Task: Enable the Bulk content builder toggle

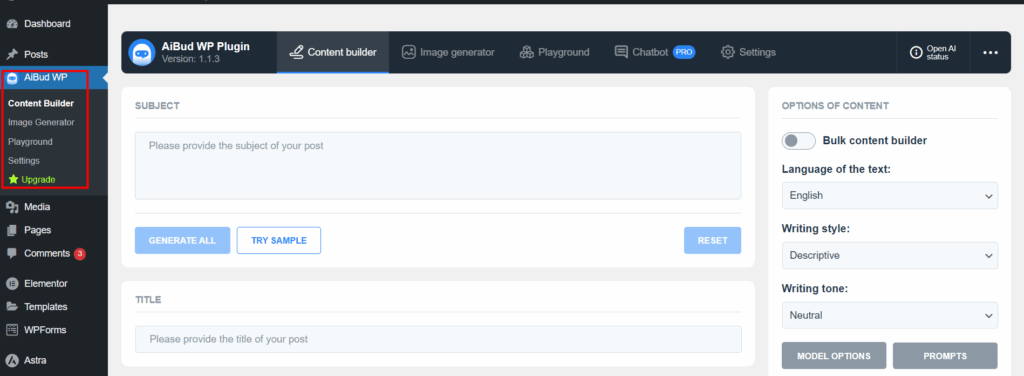Action: tap(799, 140)
